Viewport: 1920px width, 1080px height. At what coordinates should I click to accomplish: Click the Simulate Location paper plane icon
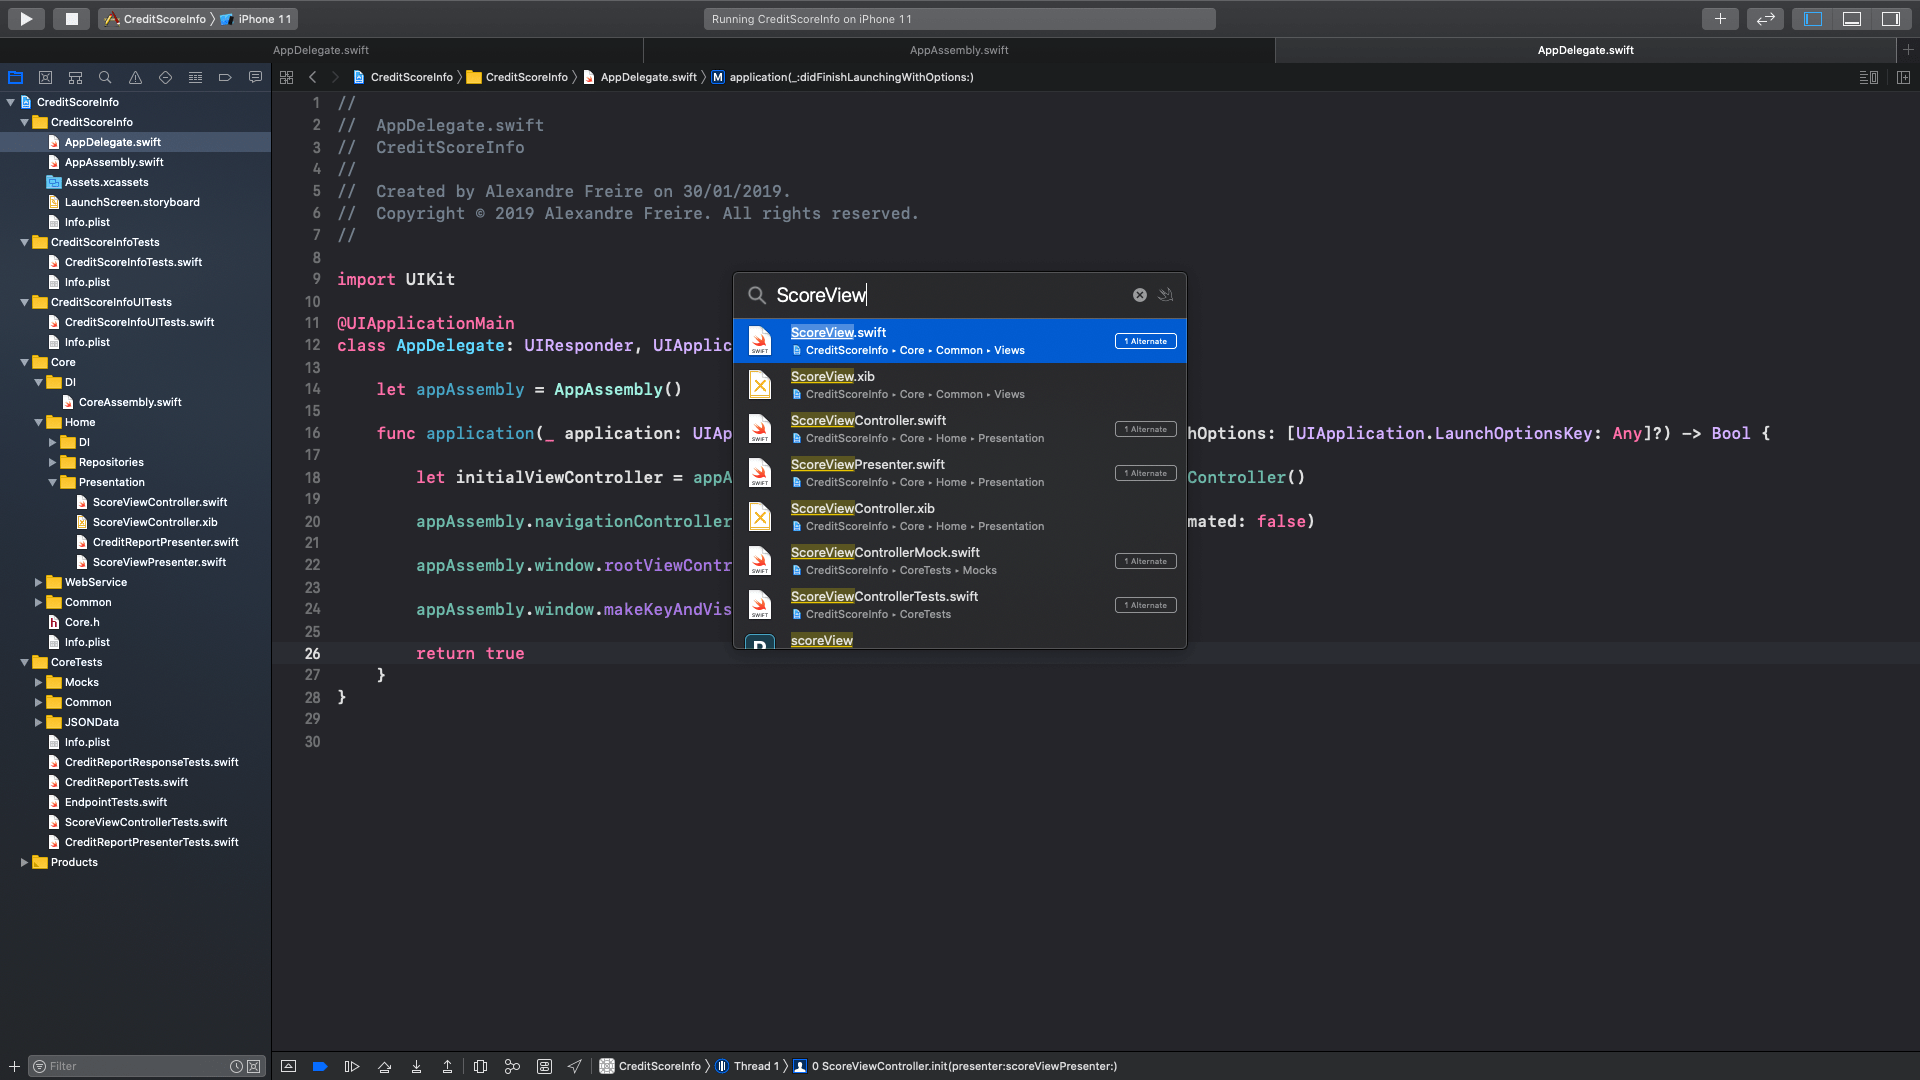(575, 1066)
